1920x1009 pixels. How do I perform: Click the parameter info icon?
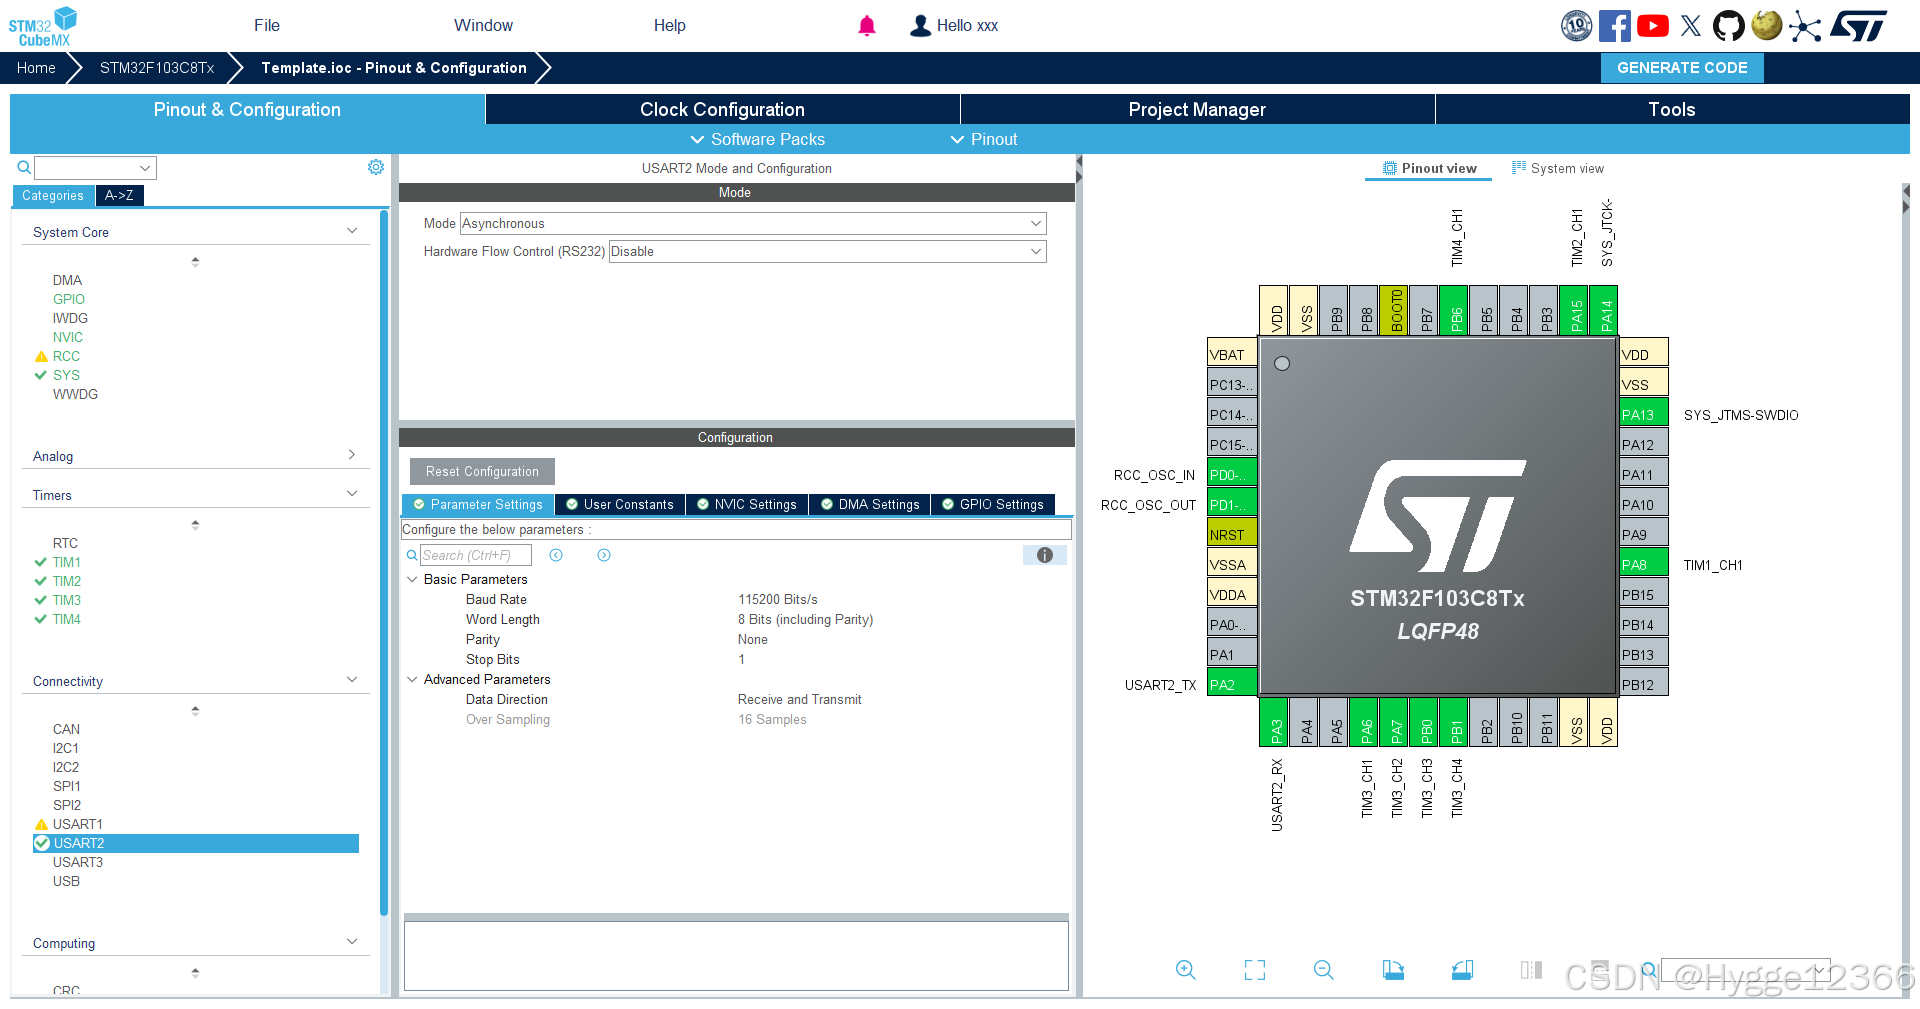(x=1045, y=555)
